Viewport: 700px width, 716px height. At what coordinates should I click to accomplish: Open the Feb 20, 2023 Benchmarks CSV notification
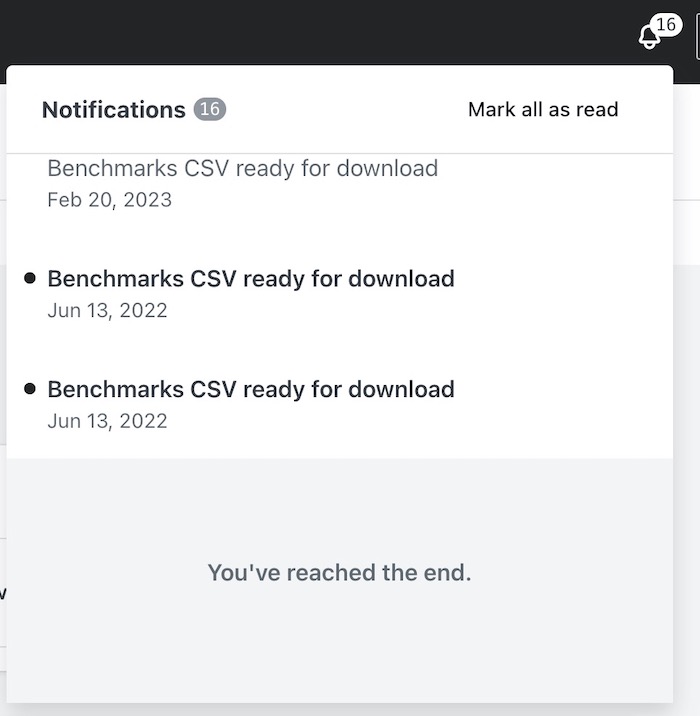[x=242, y=168]
